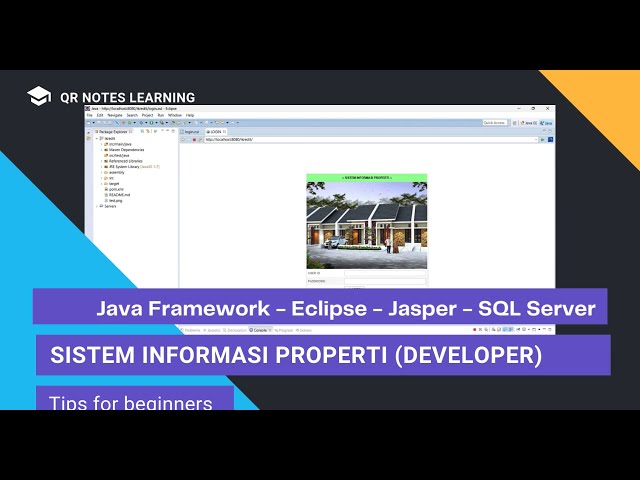Click the Maven Dependencies label
This screenshot has width=640, height=480.
pyautogui.click(x=127, y=150)
